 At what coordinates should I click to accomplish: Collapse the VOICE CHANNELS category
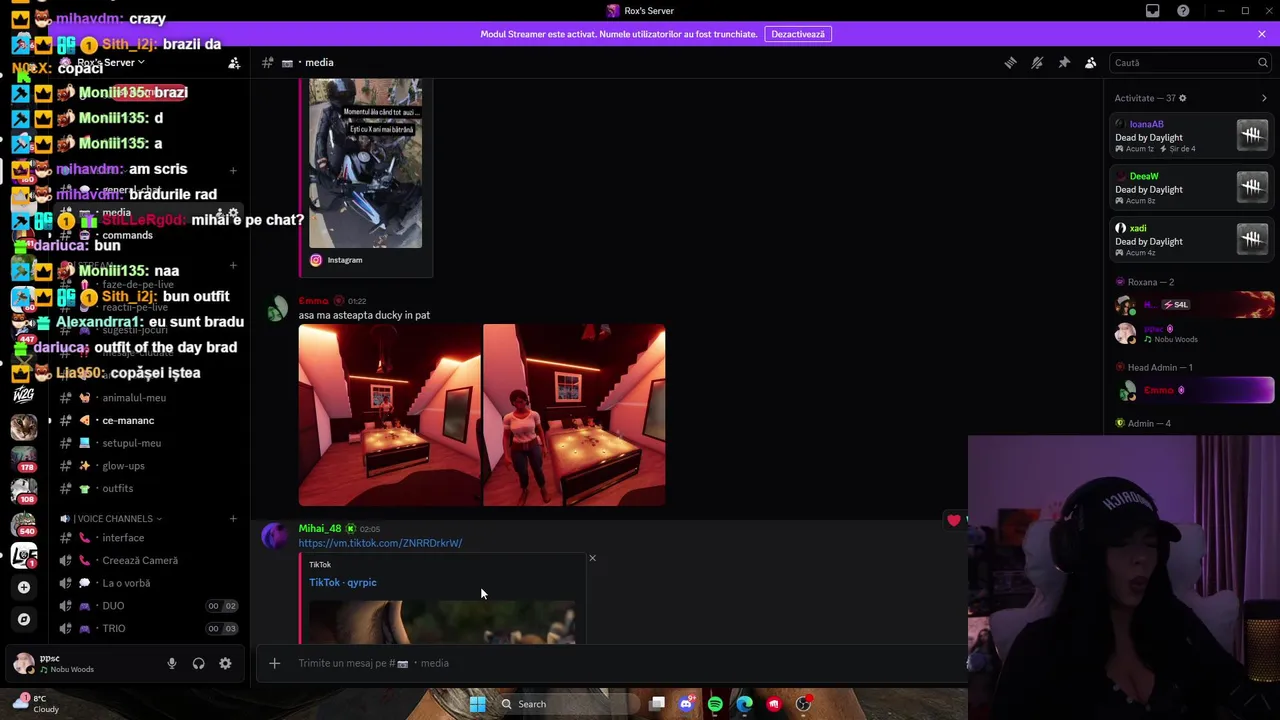(111, 518)
